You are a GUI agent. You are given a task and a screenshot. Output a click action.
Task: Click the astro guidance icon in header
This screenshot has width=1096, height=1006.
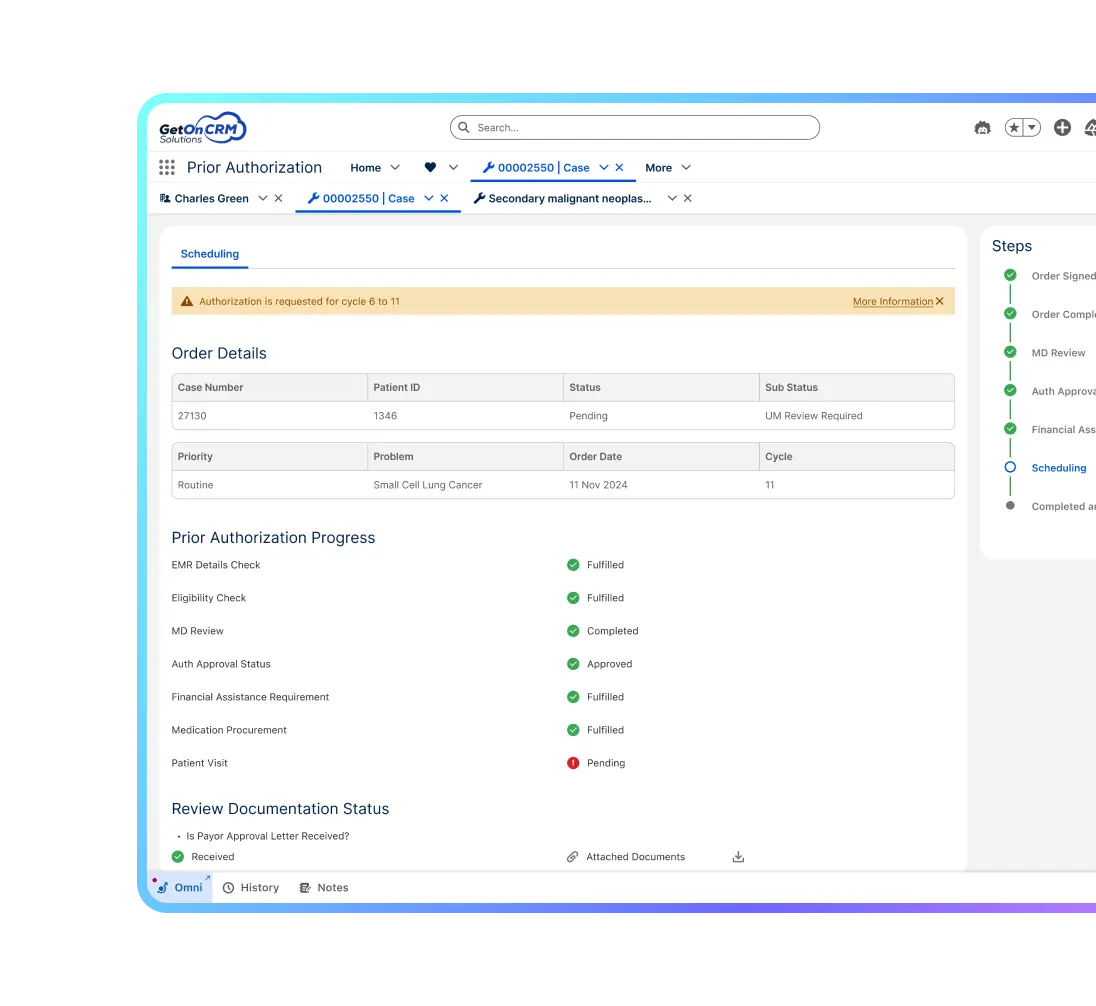(x=982, y=128)
